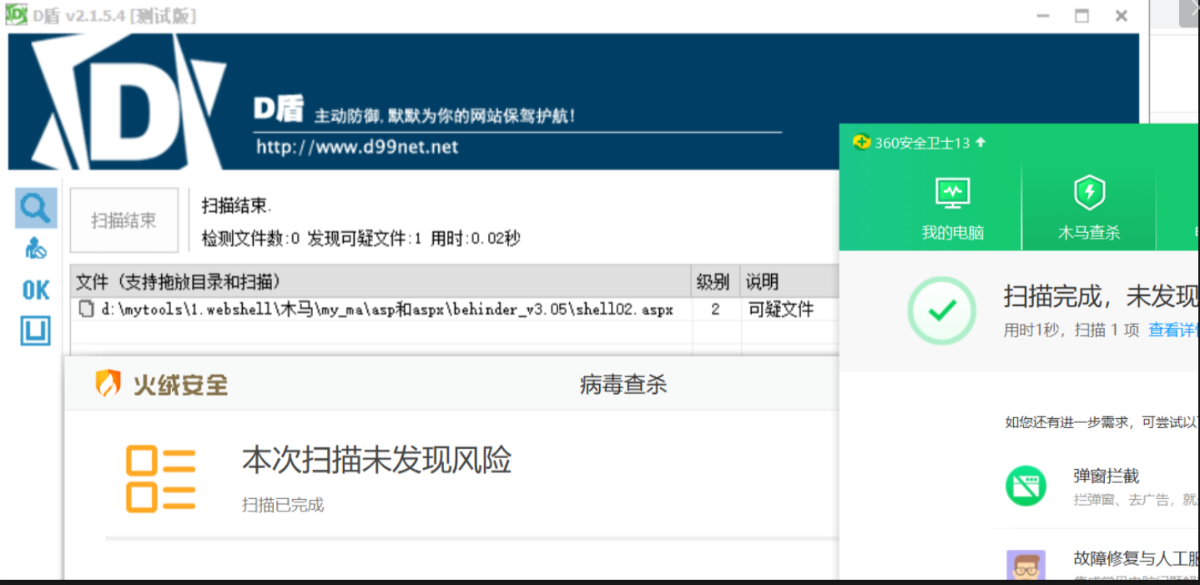Click the 弹窗拦截 green round icon

(1025, 485)
